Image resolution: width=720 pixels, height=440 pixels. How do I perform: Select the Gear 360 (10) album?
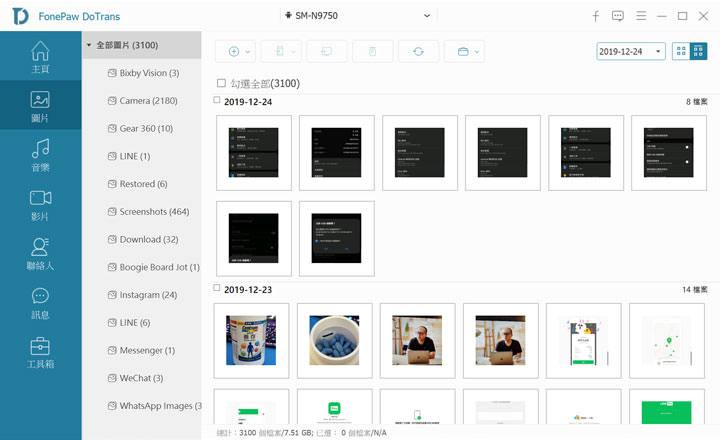[x=140, y=129]
